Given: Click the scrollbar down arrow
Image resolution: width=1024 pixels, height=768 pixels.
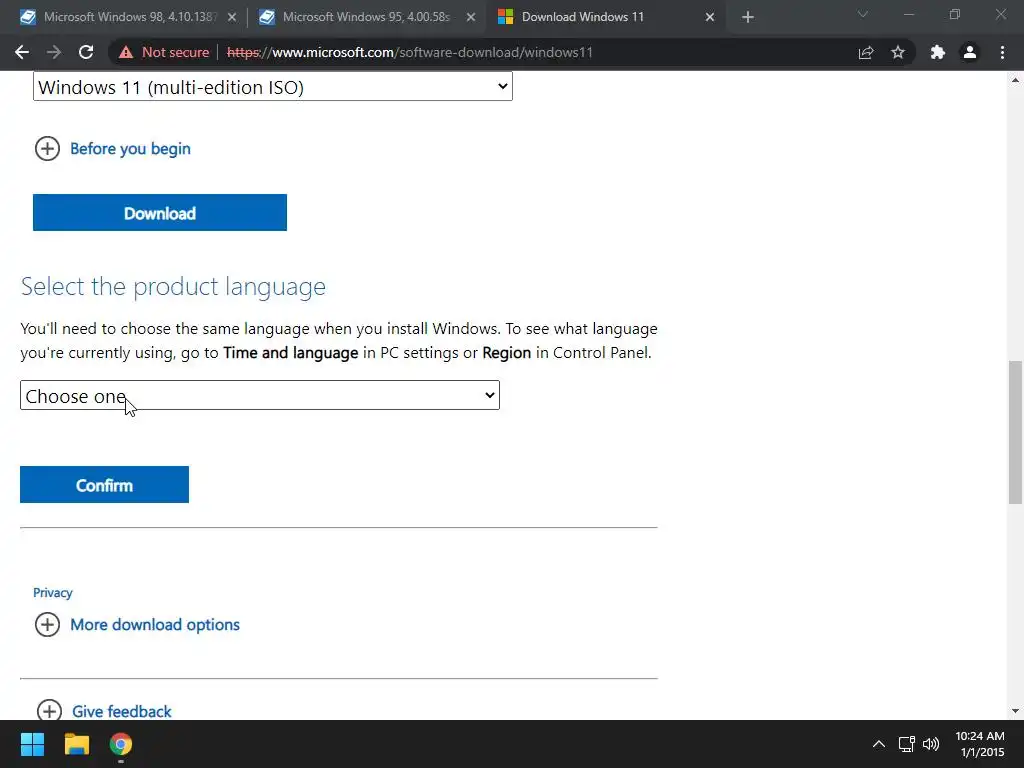Looking at the screenshot, I should click(x=1015, y=711).
